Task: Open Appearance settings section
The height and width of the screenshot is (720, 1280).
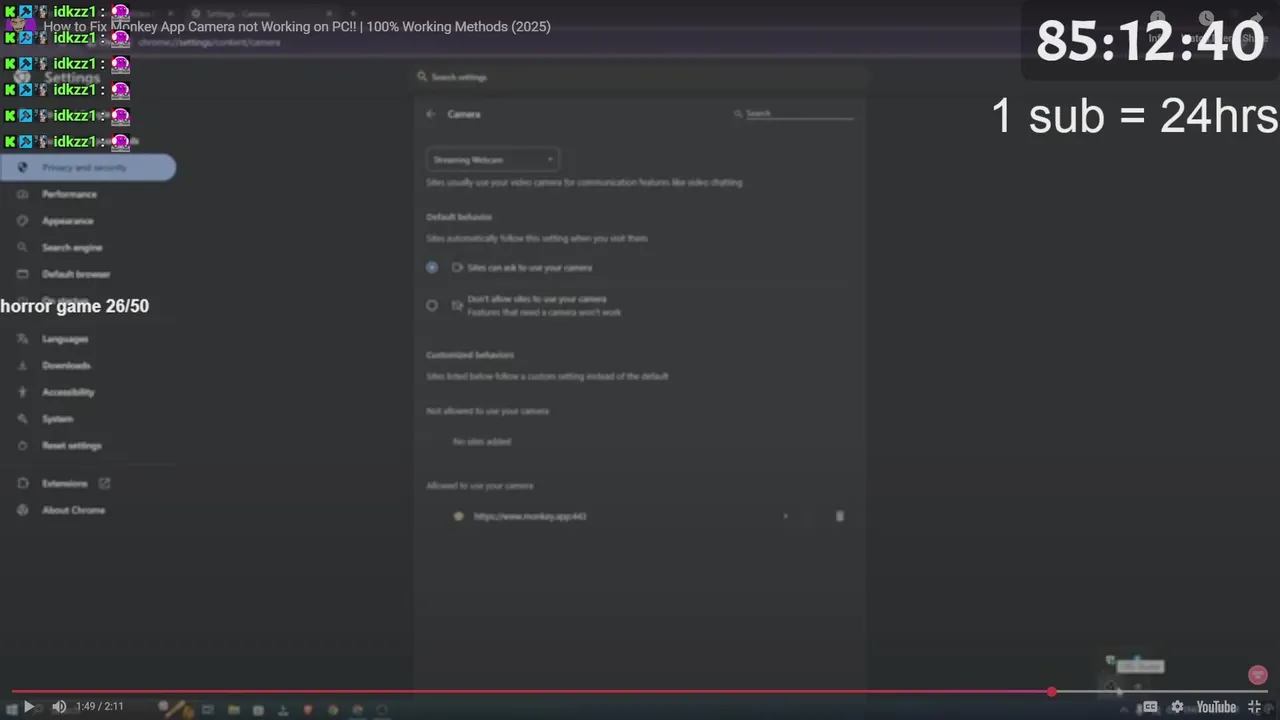Action: coord(67,221)
